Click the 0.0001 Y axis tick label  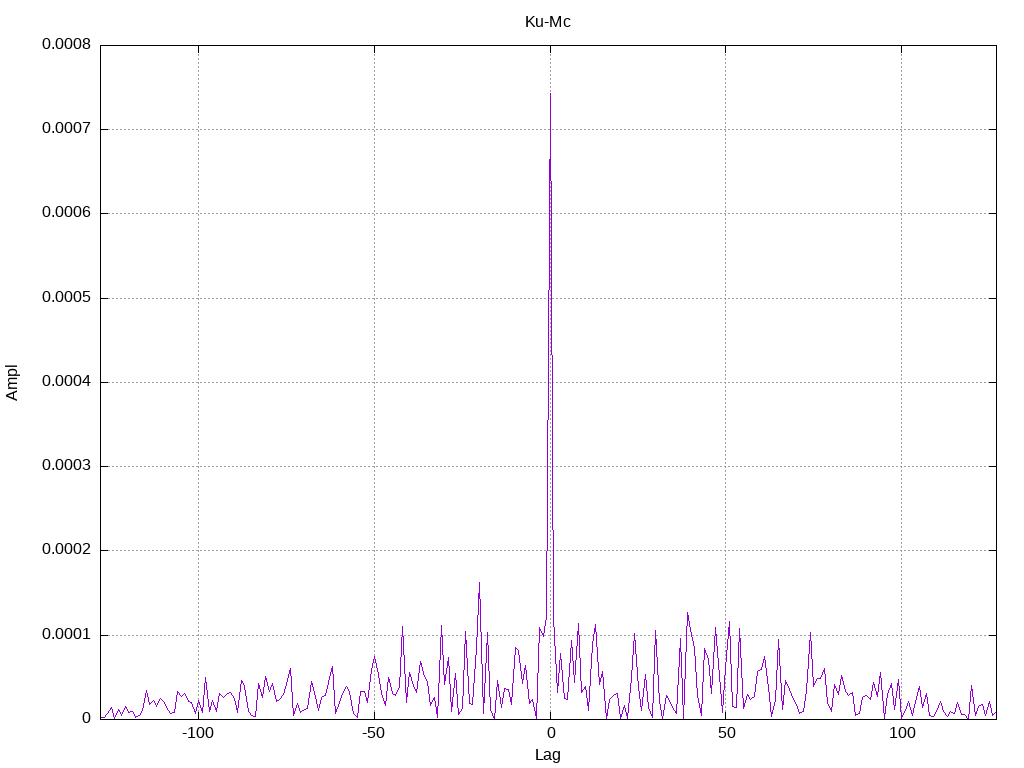click(66, 635)
